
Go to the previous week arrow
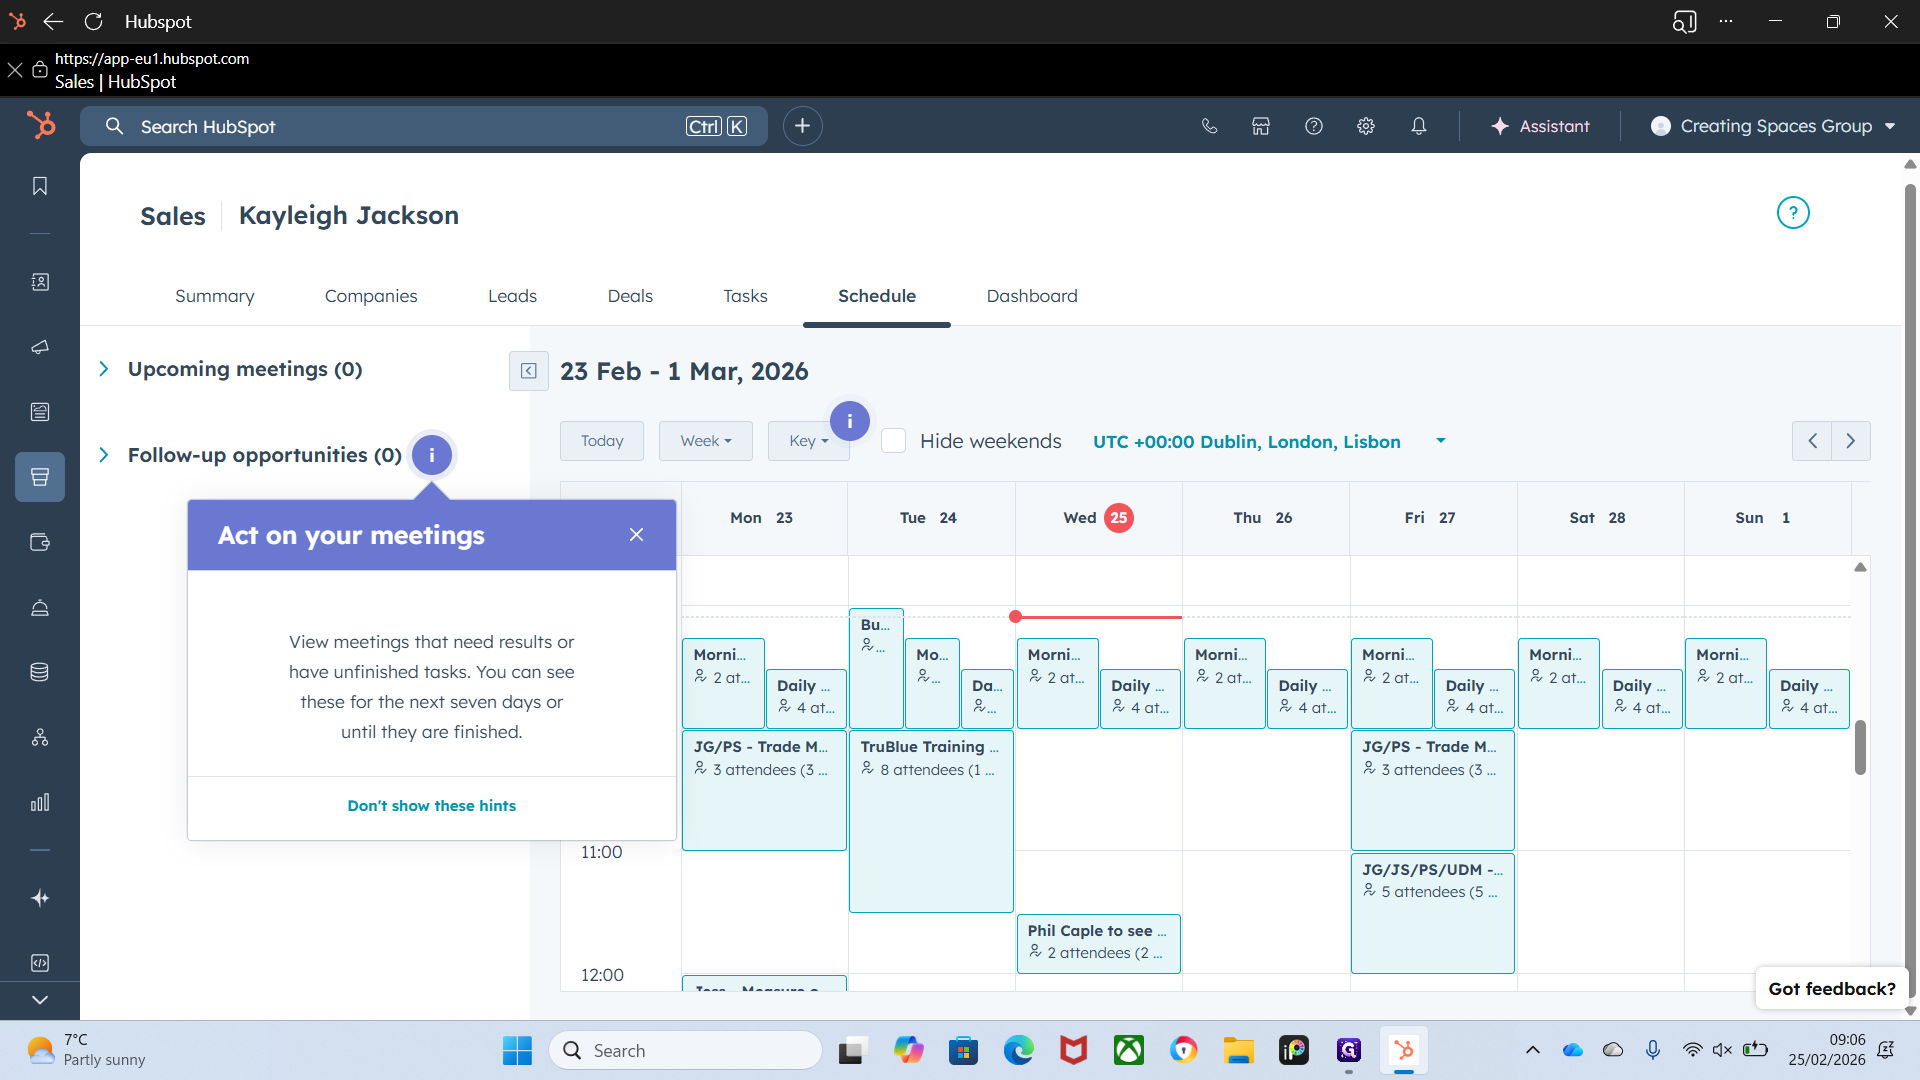click(x=1812, y=441)
